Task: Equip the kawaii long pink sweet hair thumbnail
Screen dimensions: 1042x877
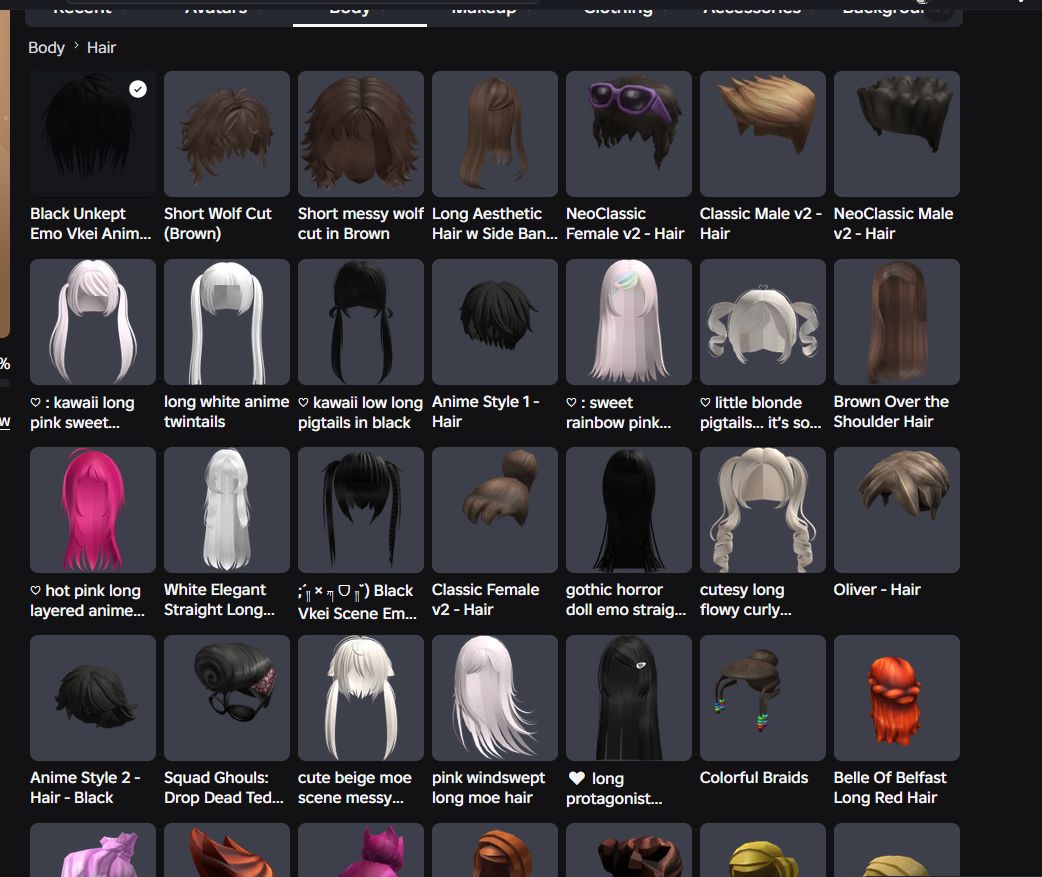Action: coord(93,322)
